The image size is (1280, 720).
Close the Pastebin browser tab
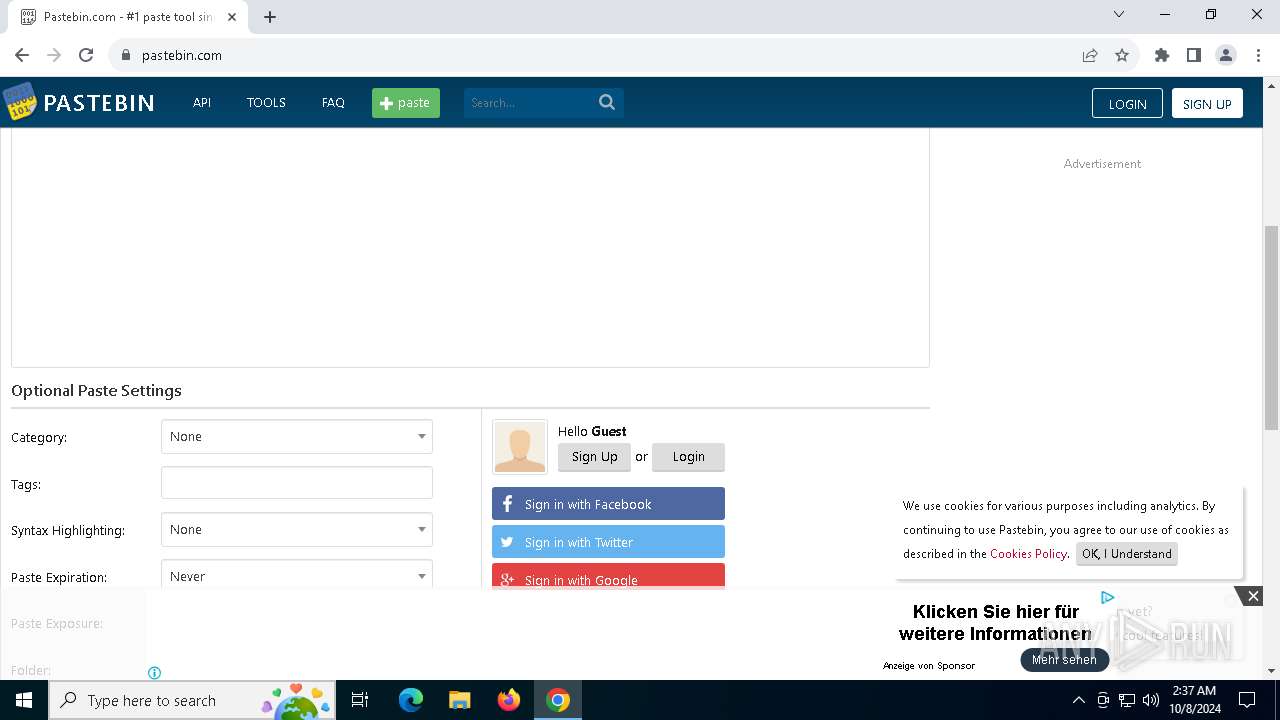coord(232,17)
